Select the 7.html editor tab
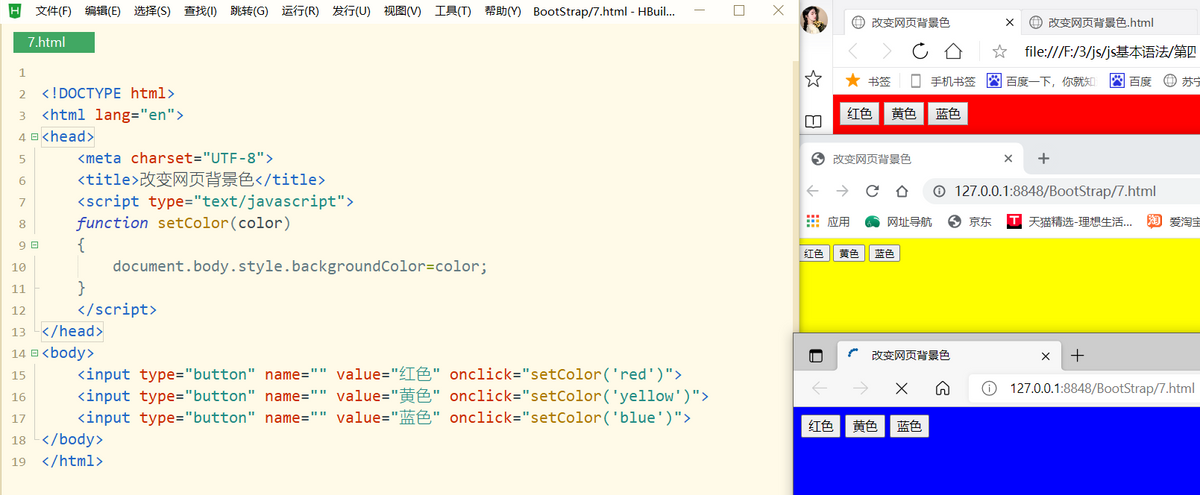Image resolution: width=1200 pixels, height=495 pixels. [53, 42]
